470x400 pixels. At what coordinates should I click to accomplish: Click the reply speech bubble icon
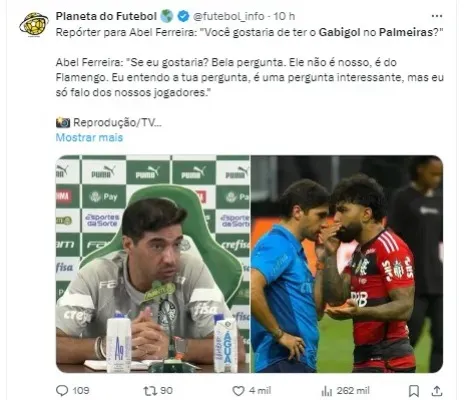(62, 390)
